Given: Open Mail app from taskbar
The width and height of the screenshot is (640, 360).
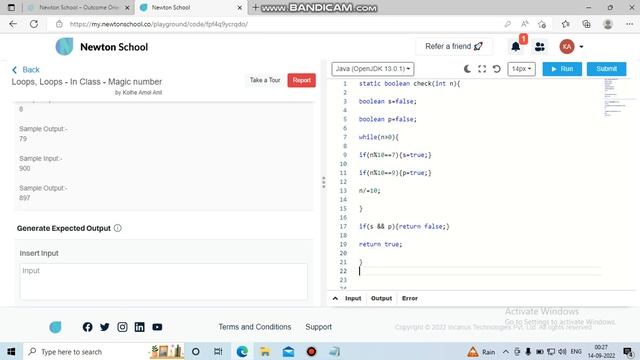Looking at the screenshot, I should click(288, 351).
